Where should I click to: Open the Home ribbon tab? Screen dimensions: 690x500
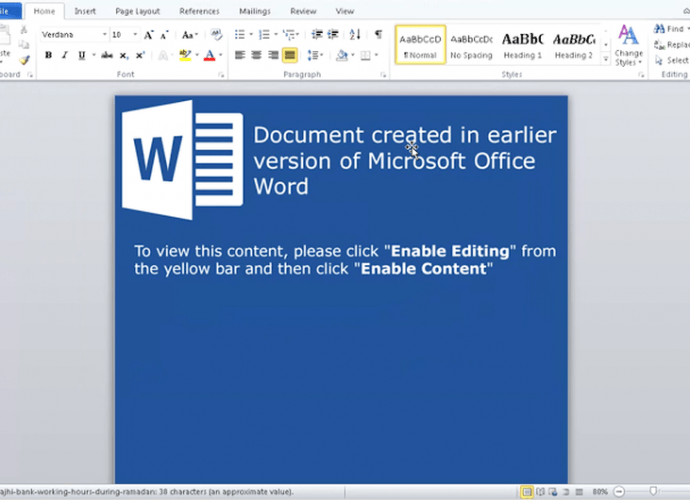point(44,11)
